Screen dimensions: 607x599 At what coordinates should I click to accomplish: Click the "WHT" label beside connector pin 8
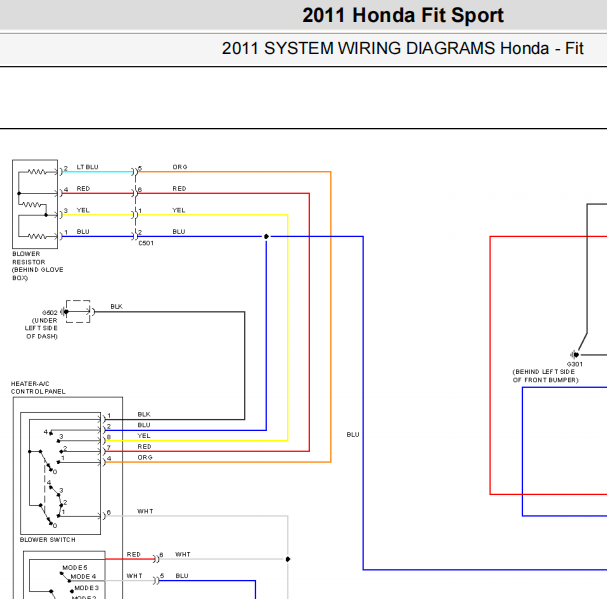pyautogui.click(x=183, y=554)
